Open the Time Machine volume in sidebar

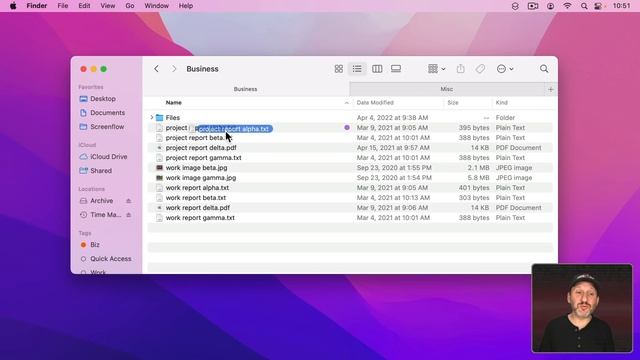[105, 215]
